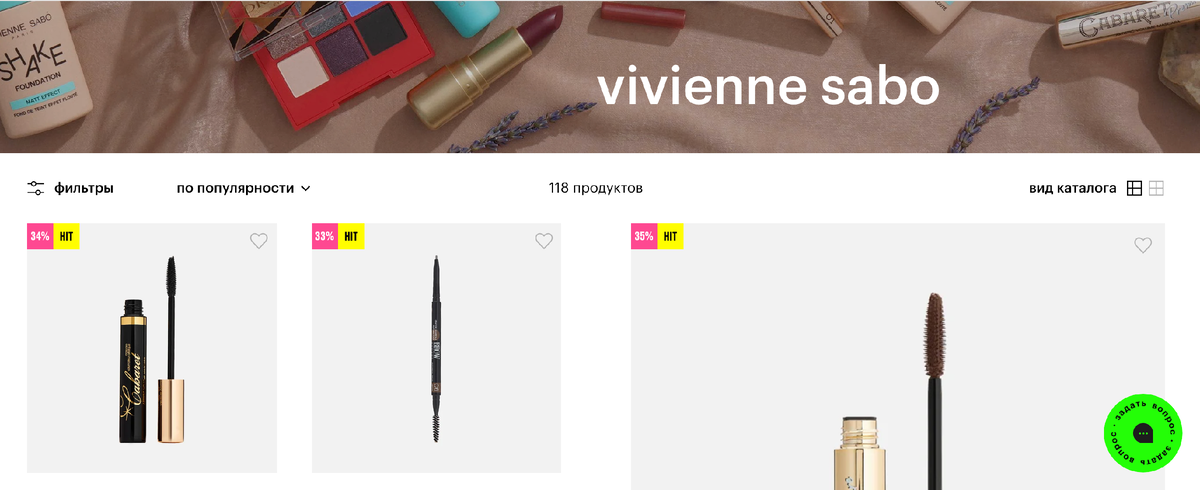Switch to small-tile catalog grid view
The width and height of the screenshot is (1200, 490).
pyautogui.click(x=1156, y=188)
